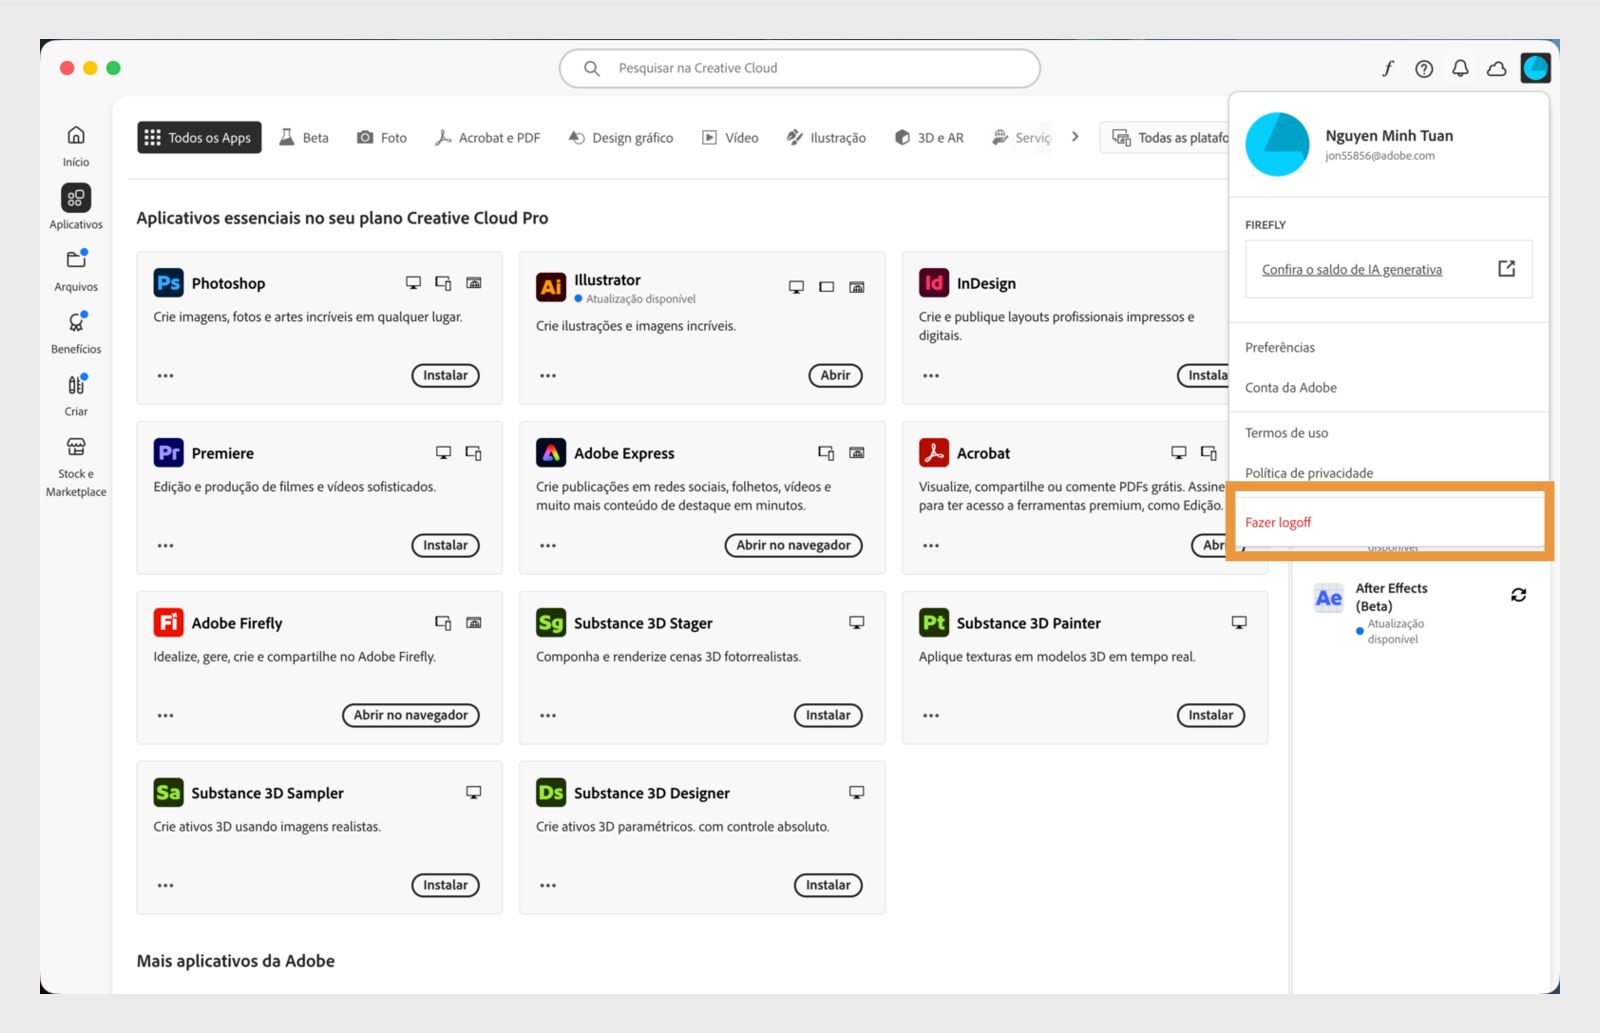Image resolution: width=1600 pixels, height=1034 pixels.
Task: Click the external link icon for Firefly balance
Action: 1507,268
